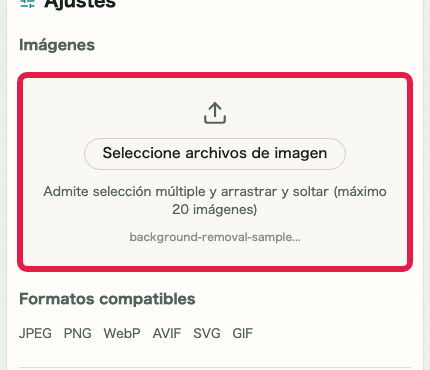Click the divider line under the format list

[215, 368]
